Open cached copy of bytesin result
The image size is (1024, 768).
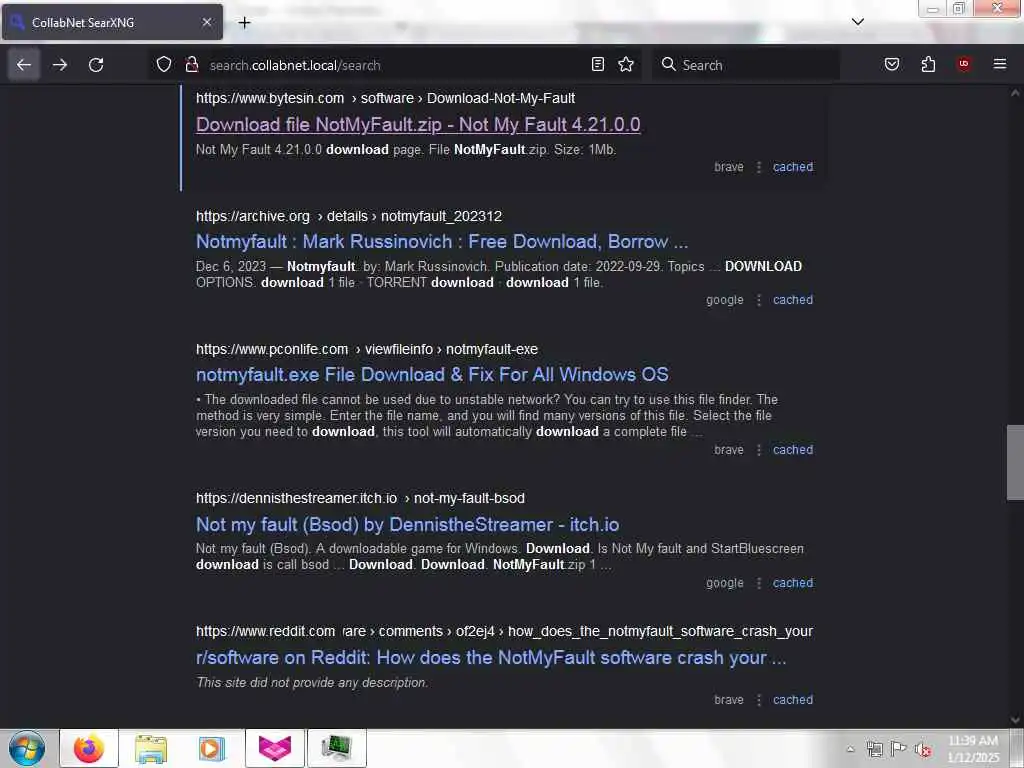793,167
